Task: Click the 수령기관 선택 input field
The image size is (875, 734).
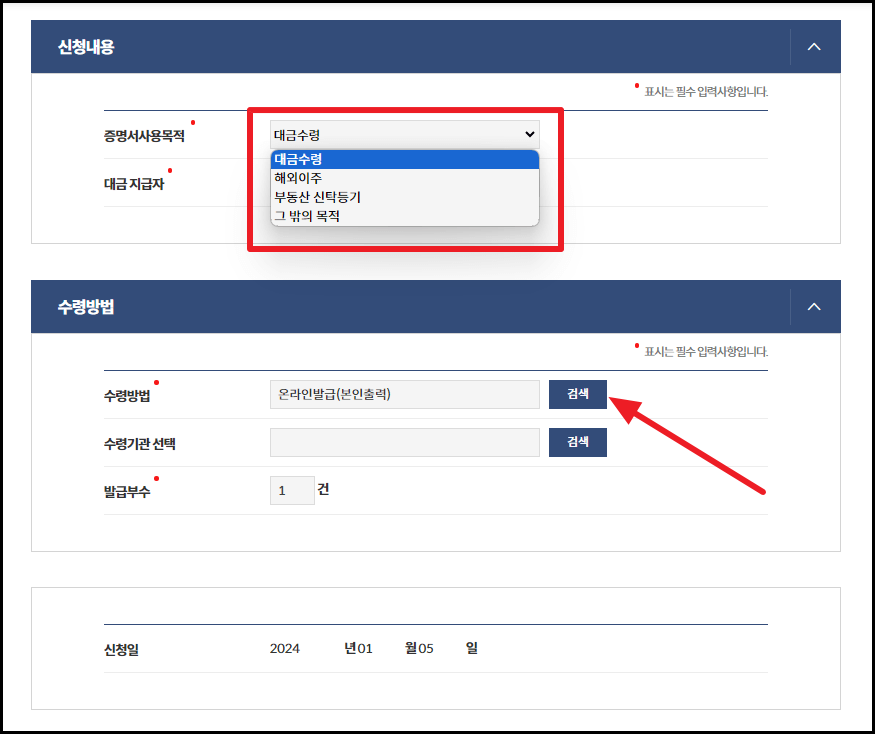Action: point(404,442)
